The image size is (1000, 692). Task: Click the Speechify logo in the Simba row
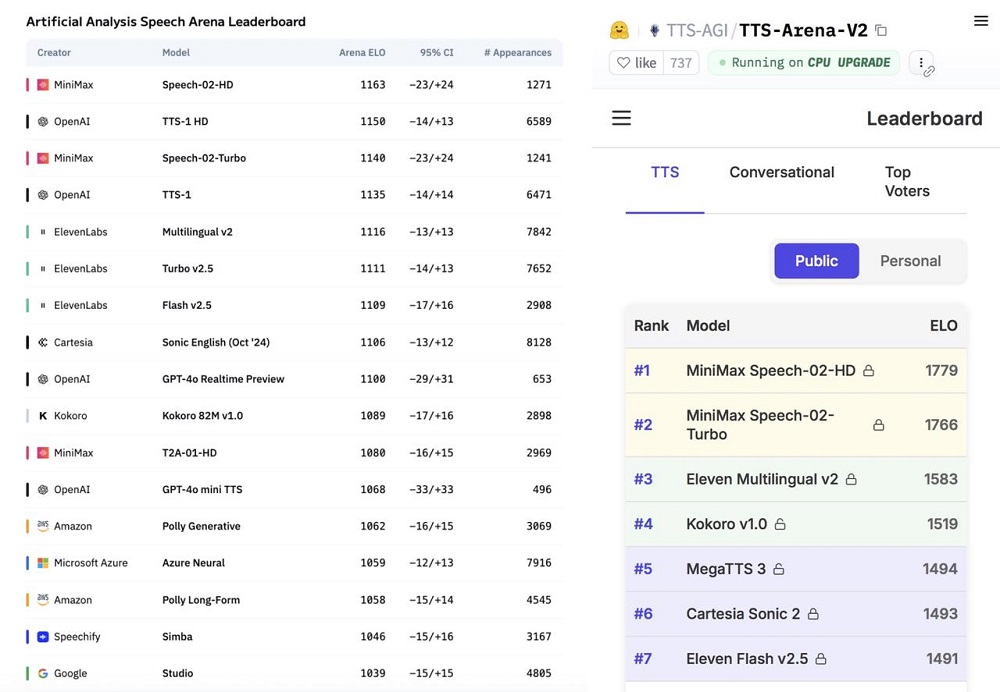pyautogui.click(x=42, y=637)
